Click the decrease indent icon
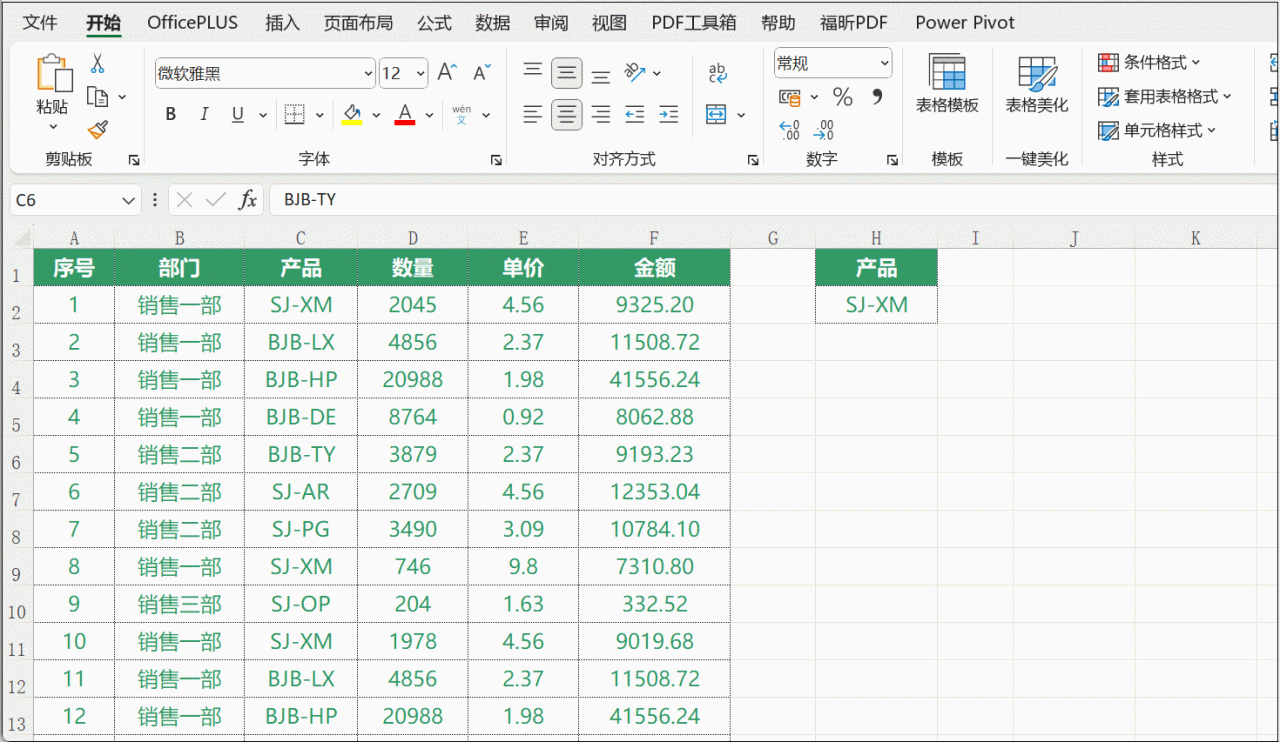Screen dimensions: 1280x742 (x=635, y=115)
